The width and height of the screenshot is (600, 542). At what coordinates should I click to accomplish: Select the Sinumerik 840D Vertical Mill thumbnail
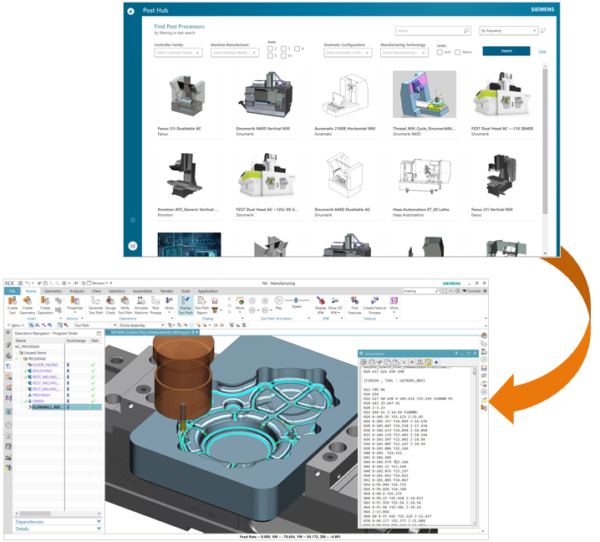pyautogui.click(x=267, y=94)
